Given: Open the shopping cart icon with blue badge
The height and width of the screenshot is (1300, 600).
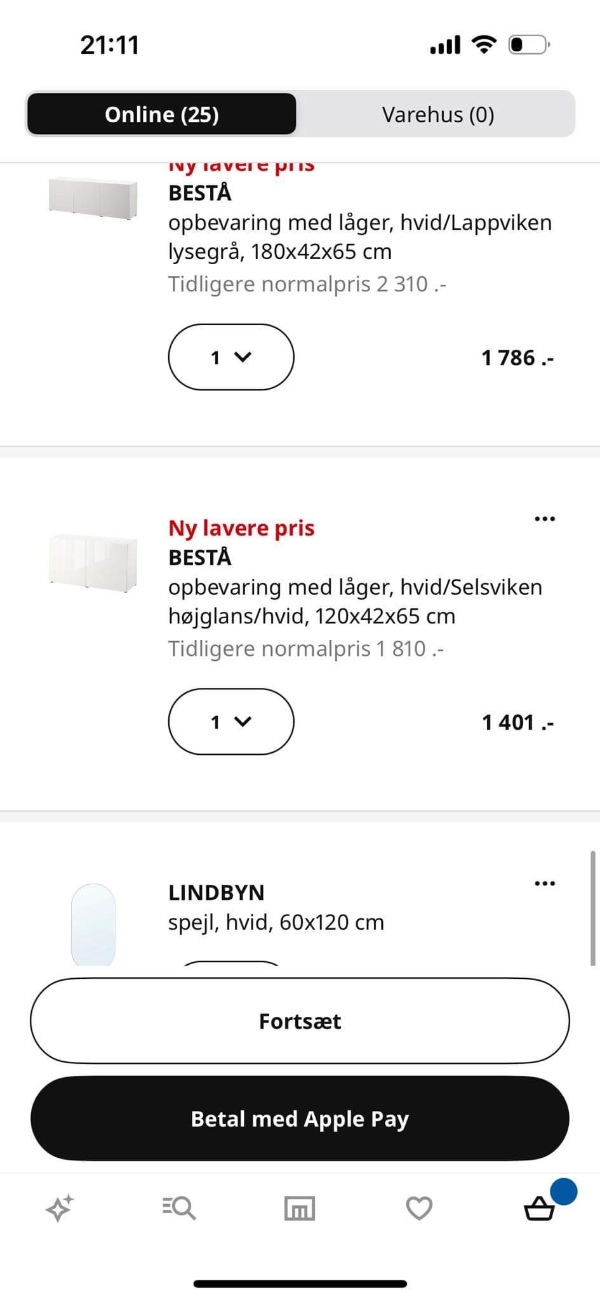Looking at the screenshot, I should click(540, 1210).
